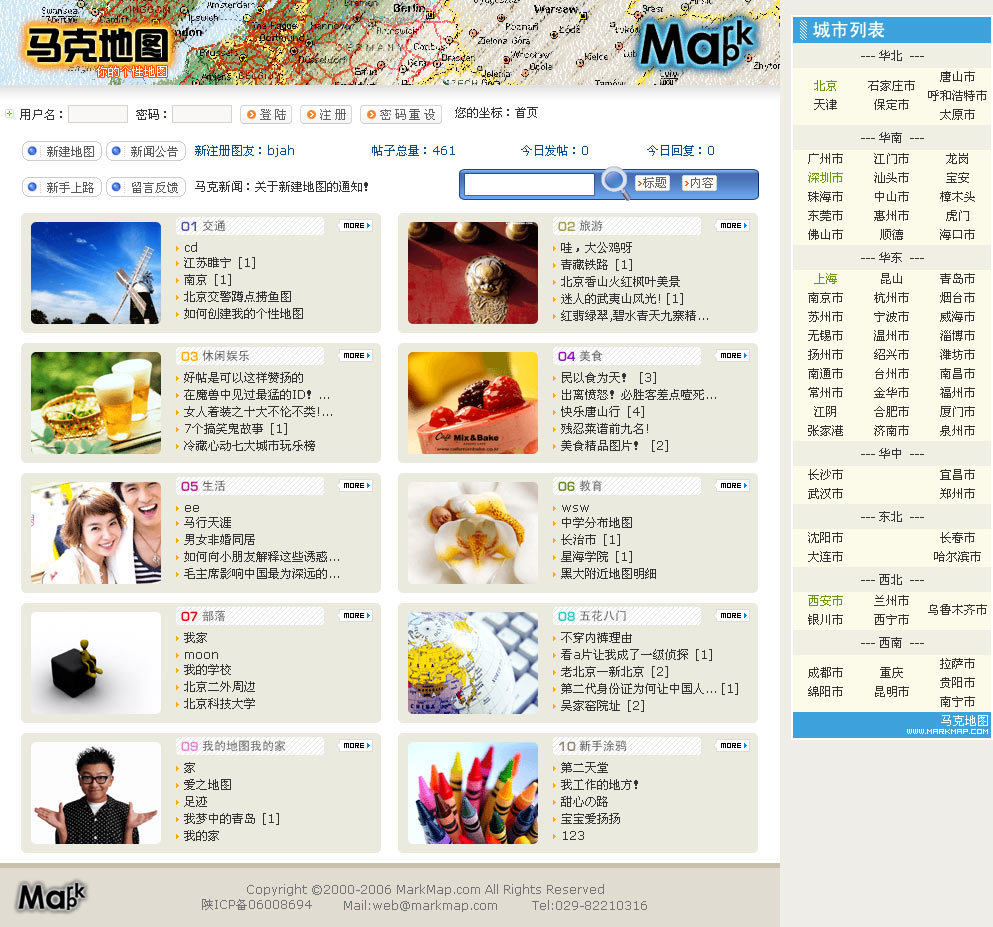This screenshot has width=993, height=927.
Task: Open MORE for the 02 旅游 section
Action: pos(733,225)
